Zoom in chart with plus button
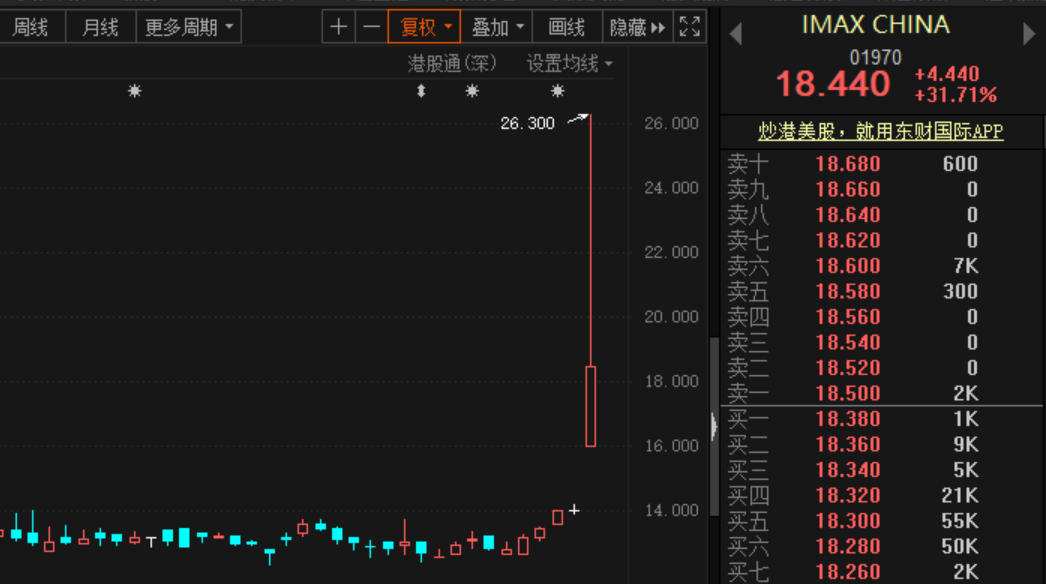1046x584 pixels. 338,27
